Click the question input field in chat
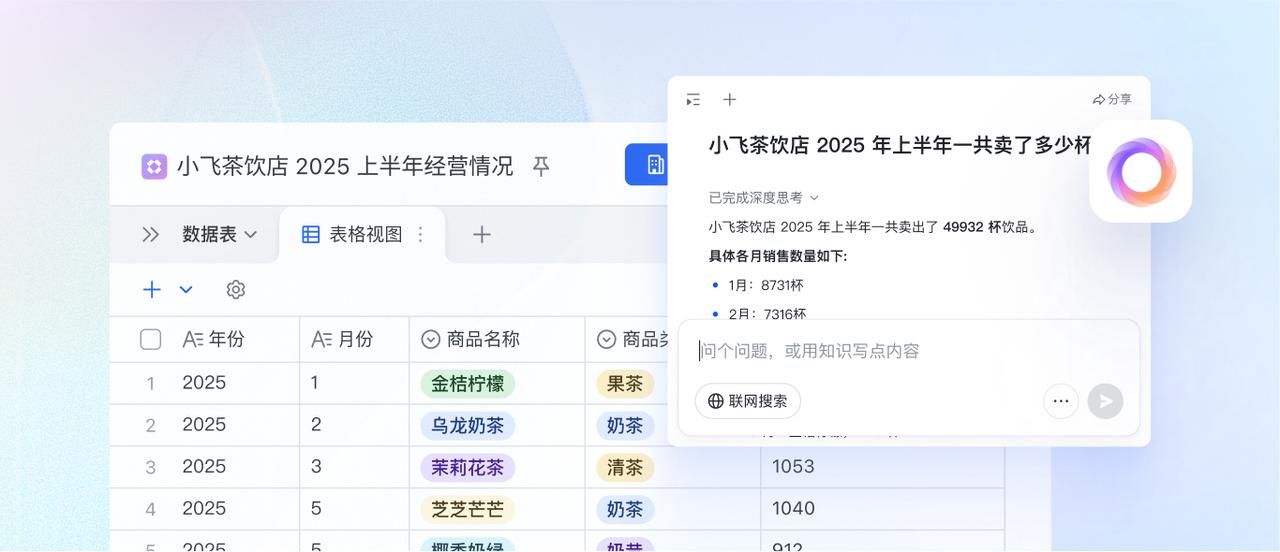This screenshot has height=552, width=1280. click(x=900, y=351)
